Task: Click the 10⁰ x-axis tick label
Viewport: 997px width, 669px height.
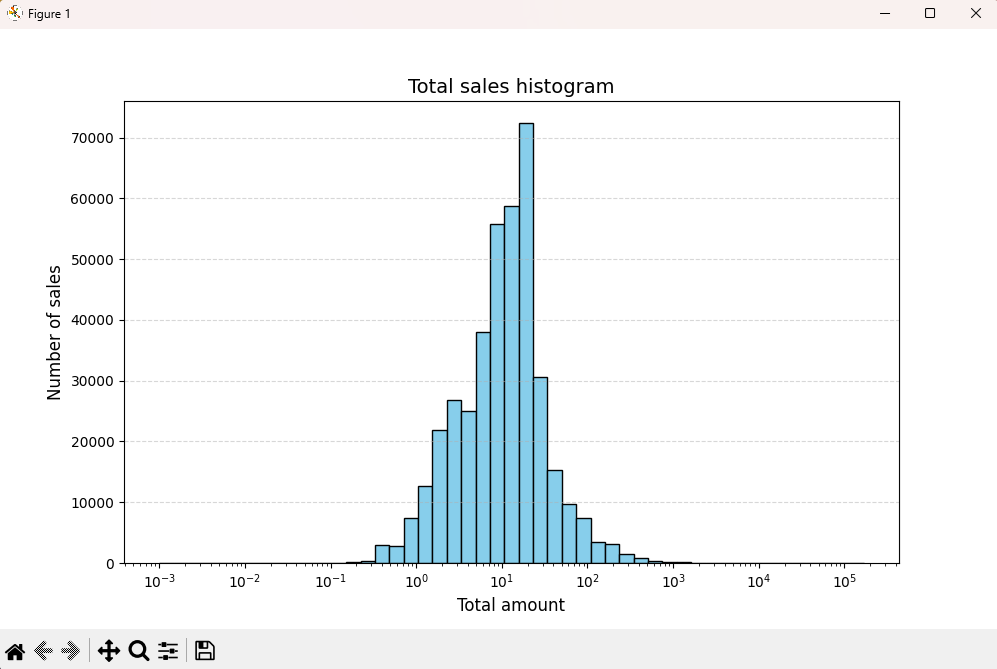Action: click(416, 581)
